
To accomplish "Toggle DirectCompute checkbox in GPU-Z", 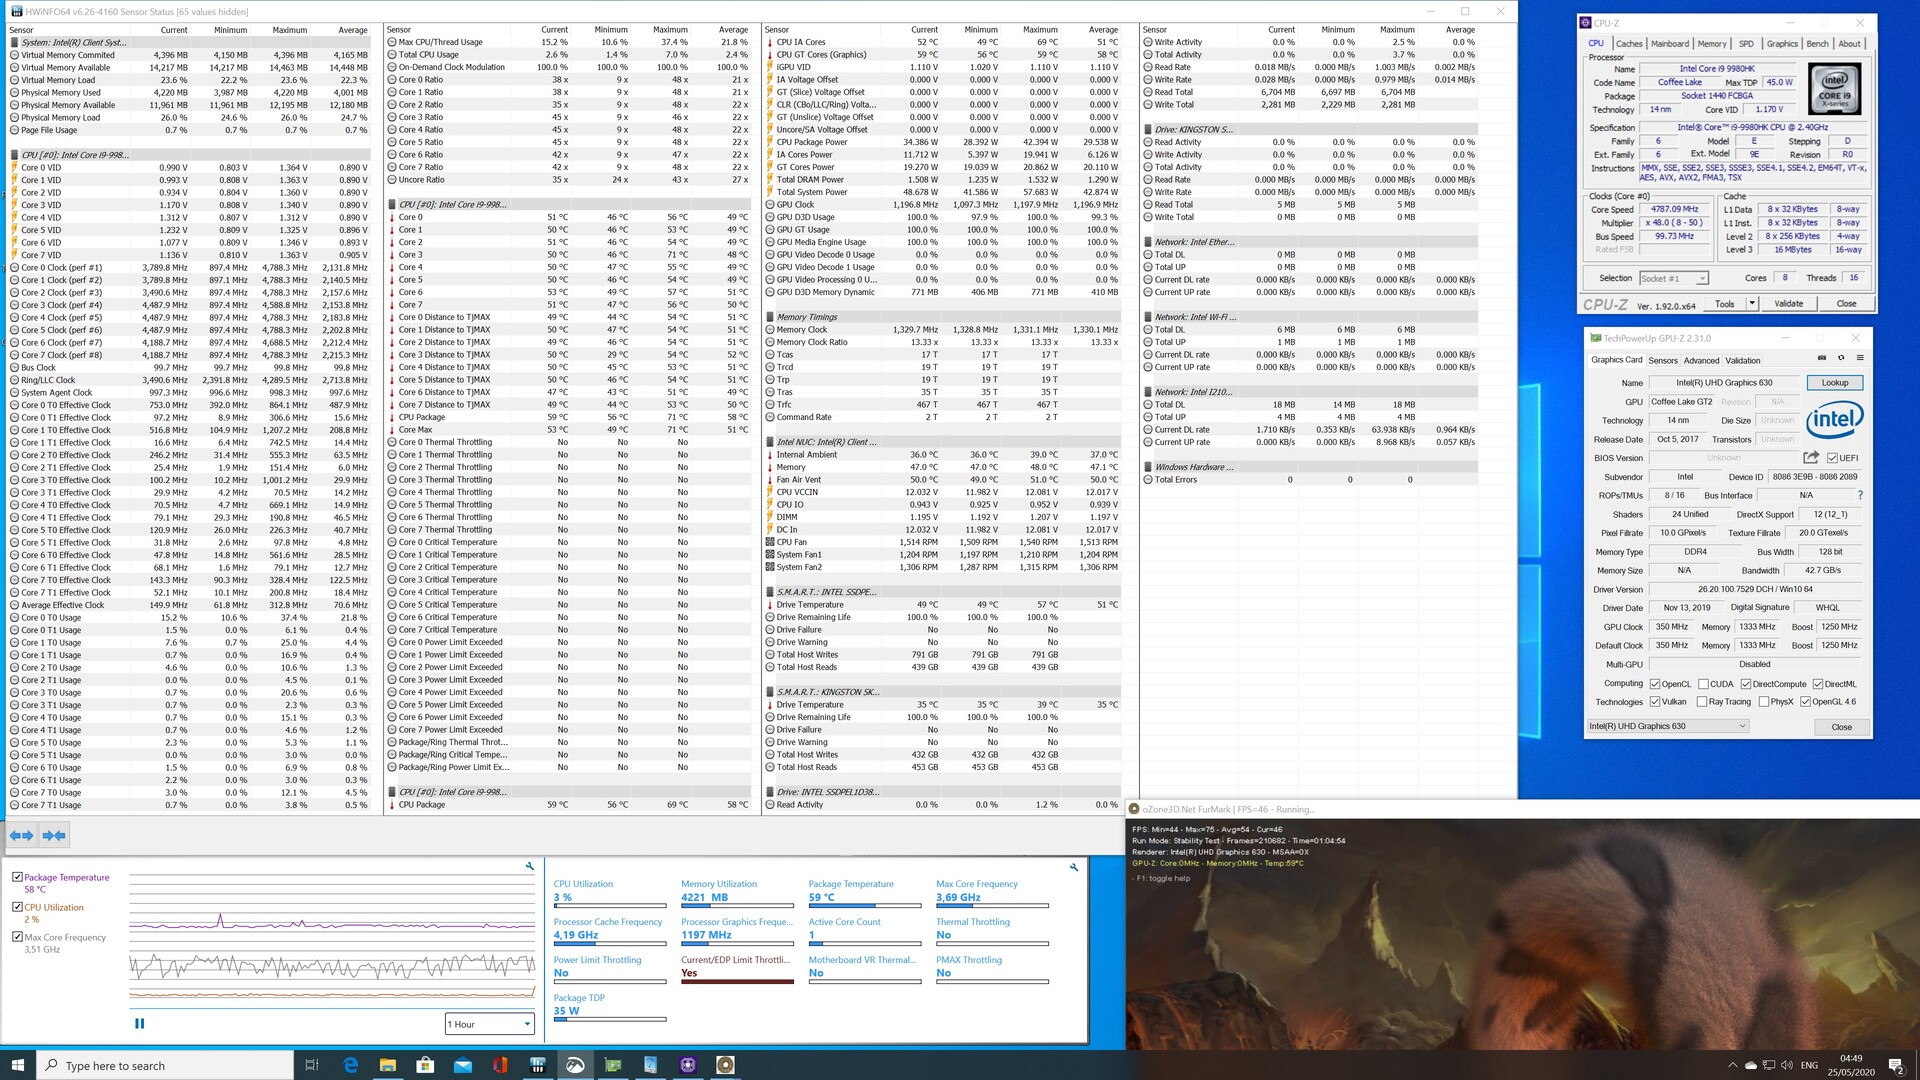I will pyautogui.click(x=1745, y=684).
